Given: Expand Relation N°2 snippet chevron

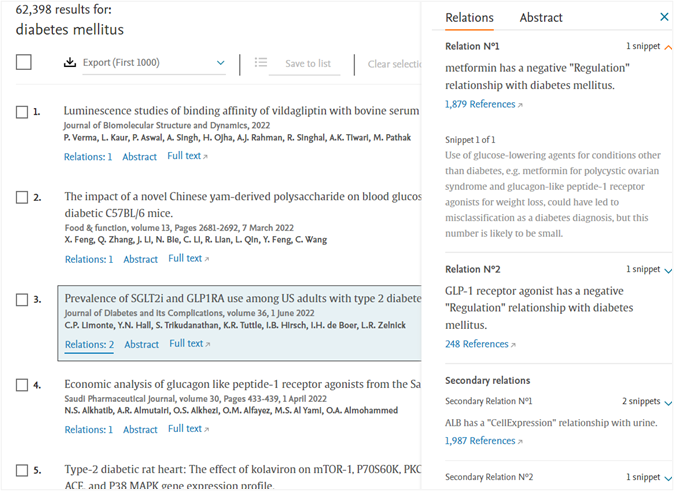Looking at the screenshot, I should click(x=668, y=271).
